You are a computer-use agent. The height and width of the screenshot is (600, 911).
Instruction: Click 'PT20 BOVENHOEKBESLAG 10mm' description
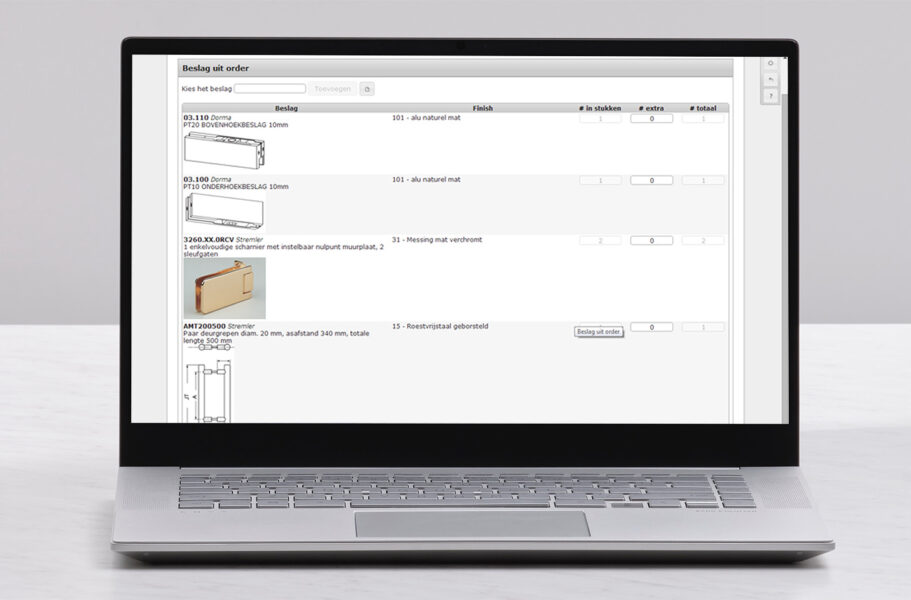coord(236,125)
